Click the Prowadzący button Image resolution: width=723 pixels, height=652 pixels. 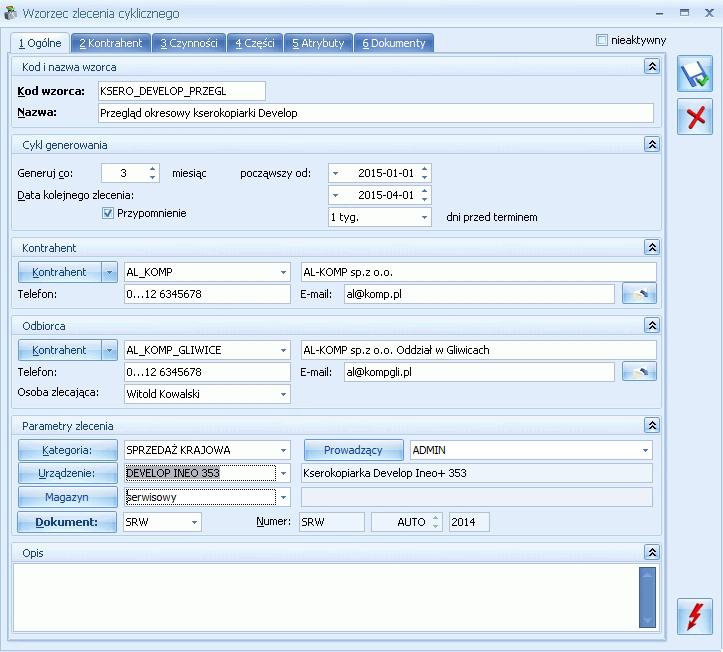point(353,450)
